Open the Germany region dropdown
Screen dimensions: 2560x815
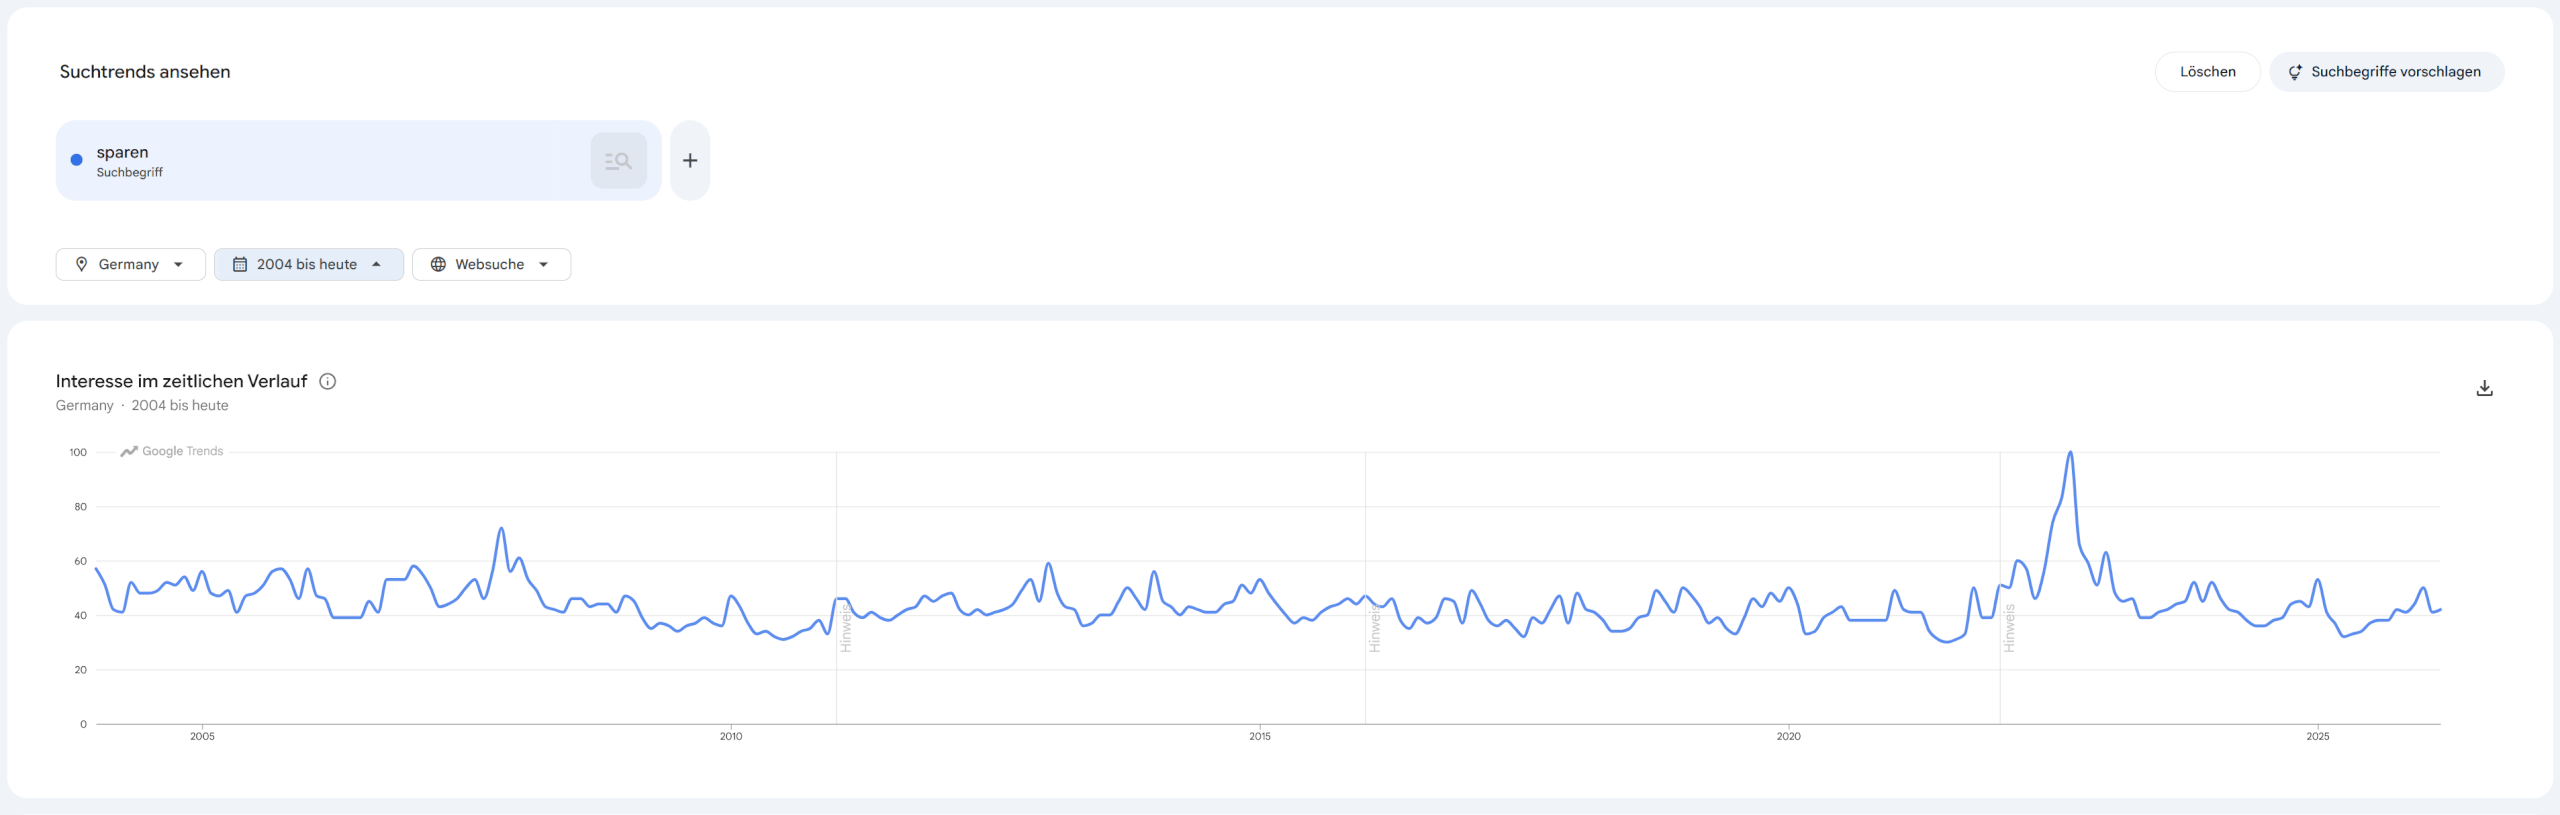130,264
